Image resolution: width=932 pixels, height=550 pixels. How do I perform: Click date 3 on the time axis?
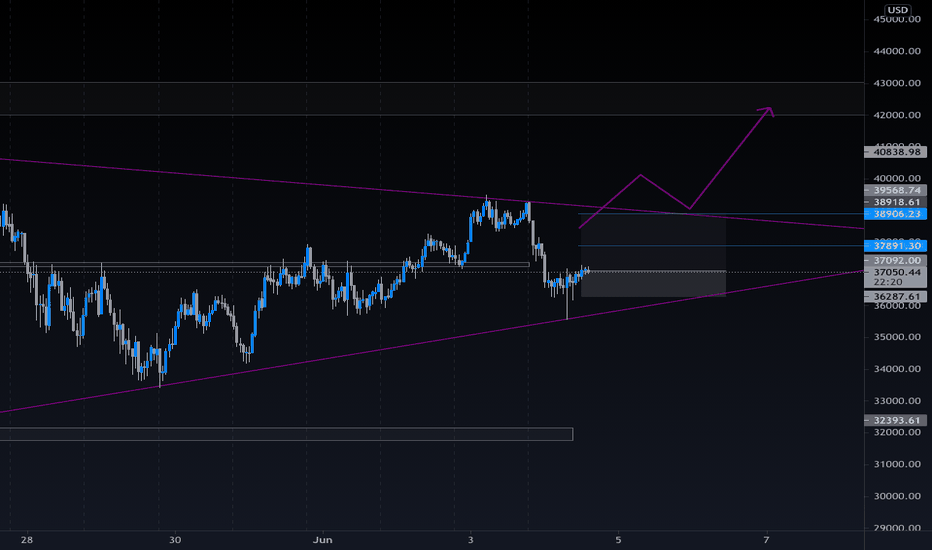point(471,540)
